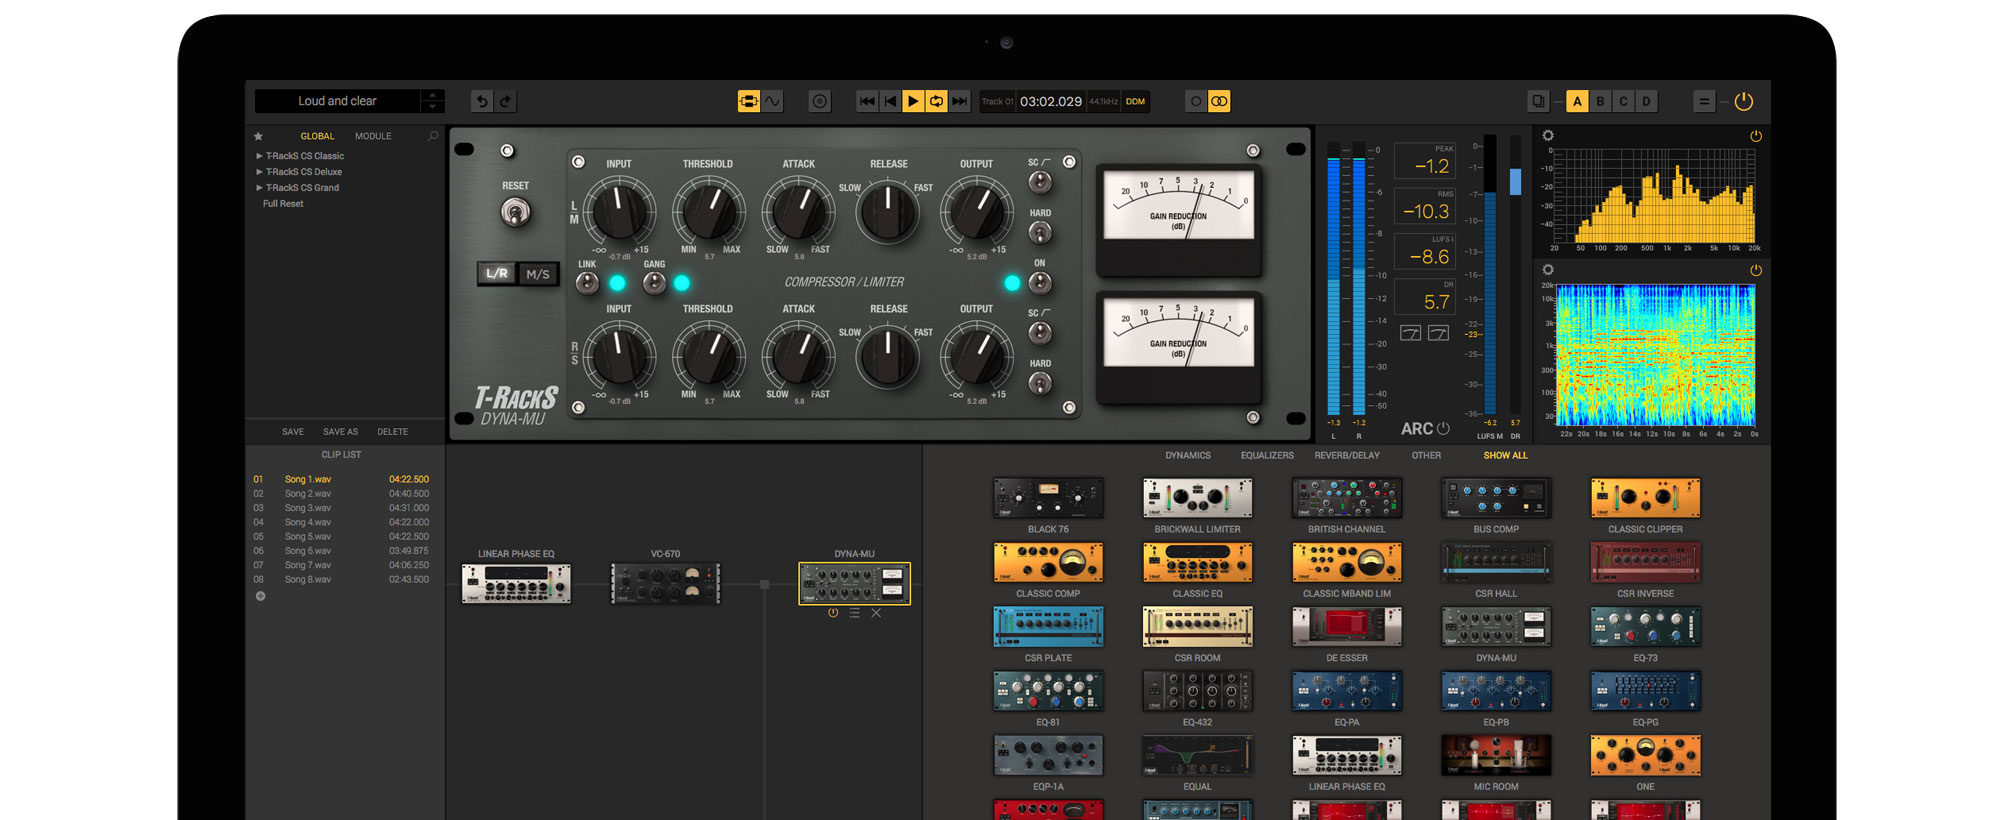2000x820 pixels.
Task: Rewind to the start of the track
Action: coord(890,101)
